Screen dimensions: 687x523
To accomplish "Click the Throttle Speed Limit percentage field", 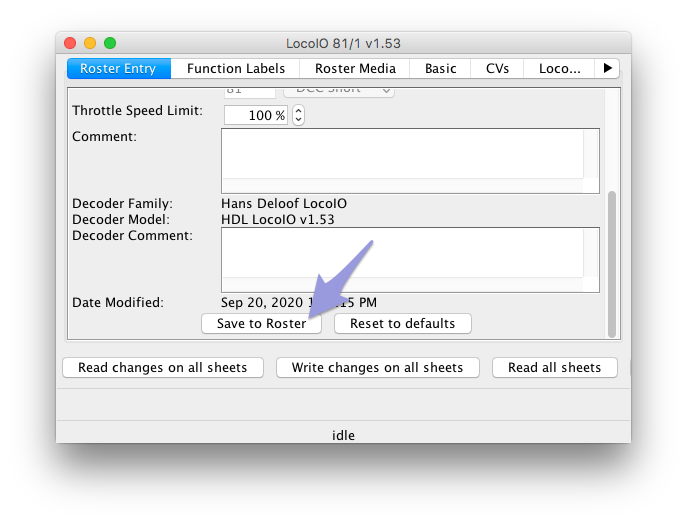I will 255,115.
